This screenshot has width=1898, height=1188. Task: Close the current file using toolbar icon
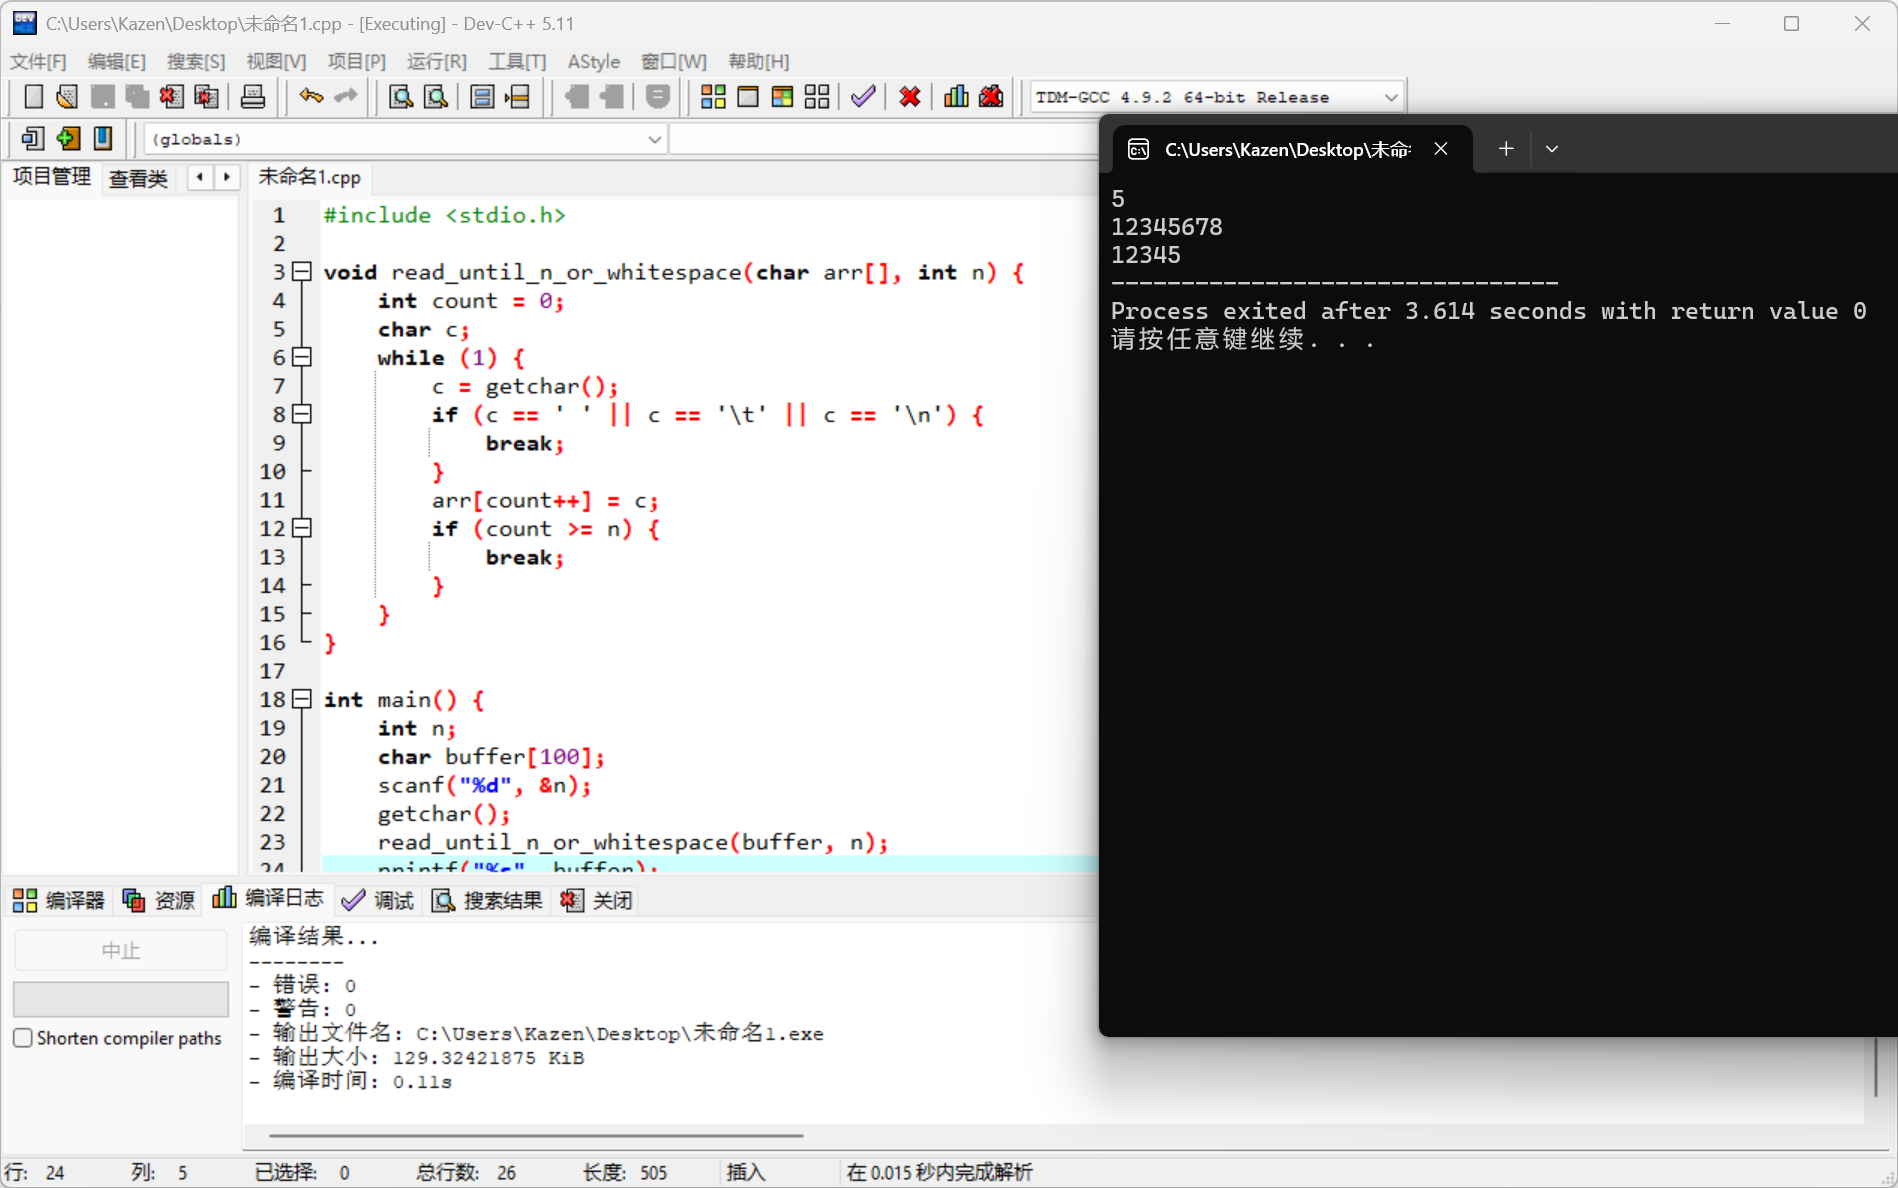point(171,97)
